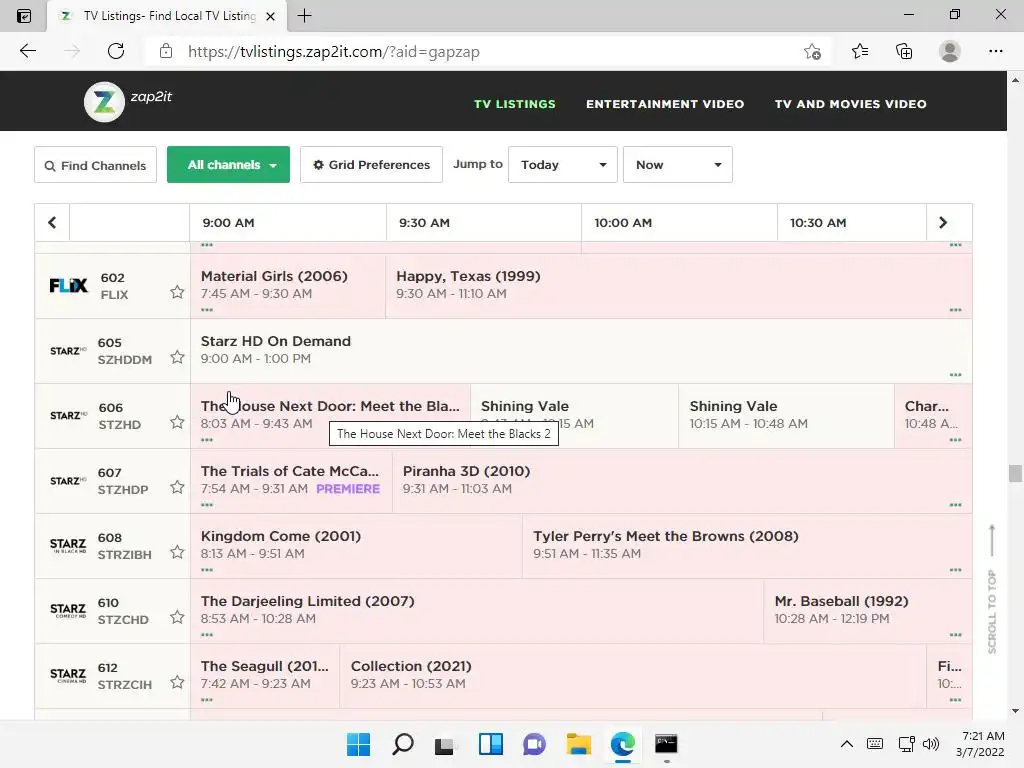Open Chat on taskbar
The height and width of the screenshot is (768, 1024).
[534, 744]
